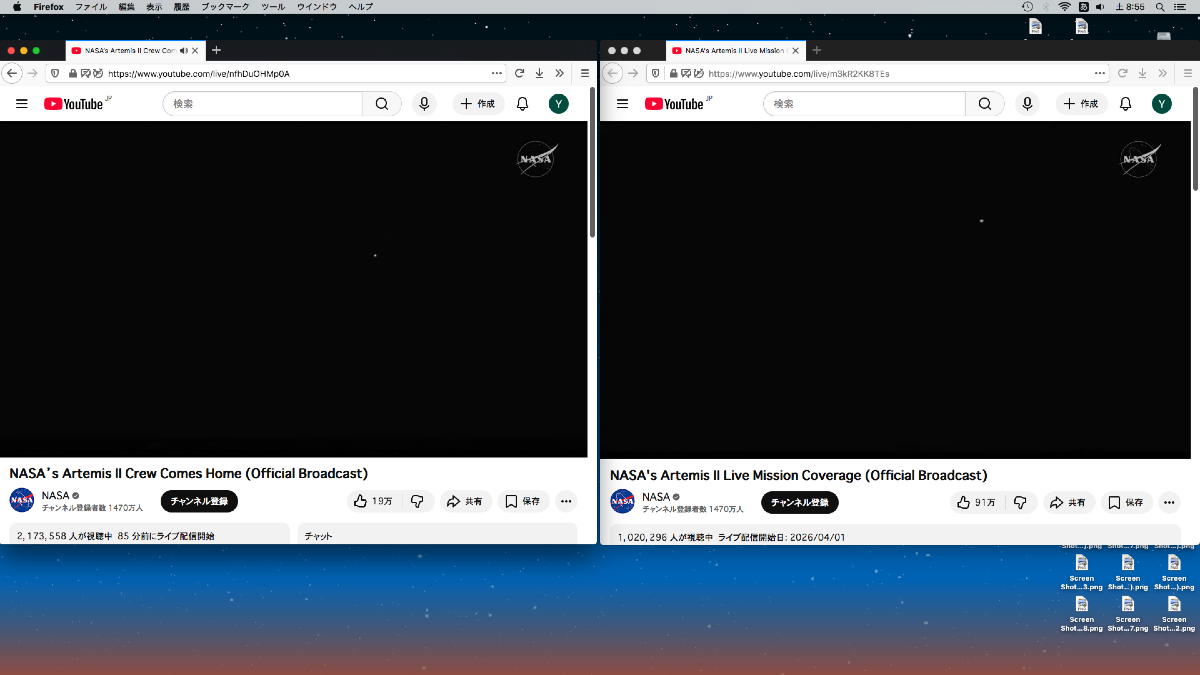Open Time Machine icon in menu bar
The image size is (1200, 675).
[1028, 7]
